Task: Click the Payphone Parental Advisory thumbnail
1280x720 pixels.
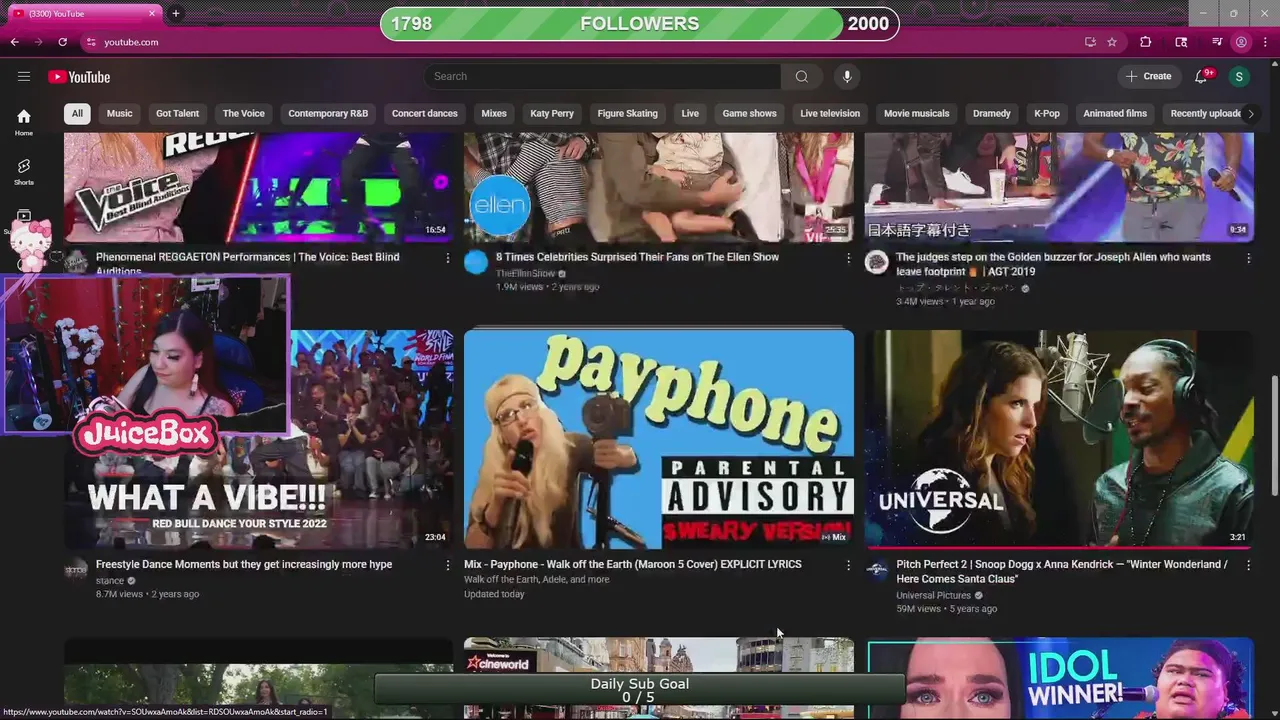Action: (659, 439)
